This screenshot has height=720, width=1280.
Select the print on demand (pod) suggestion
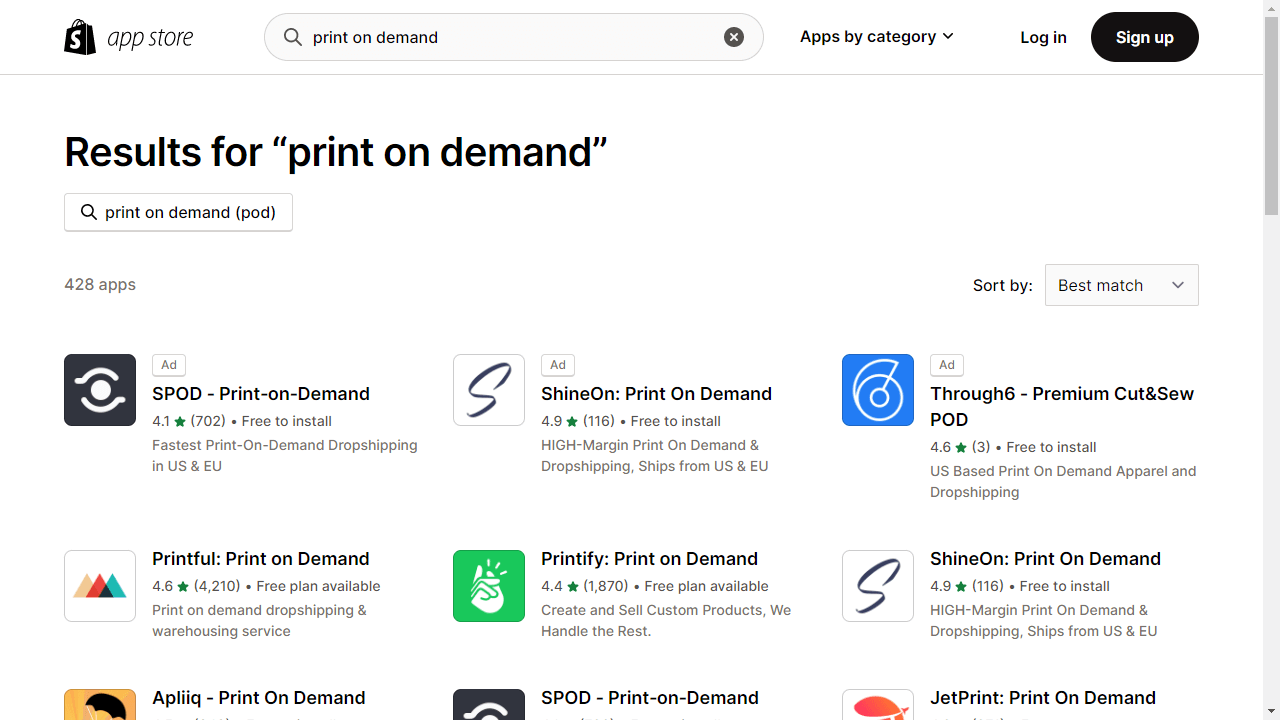click(178, 212)
